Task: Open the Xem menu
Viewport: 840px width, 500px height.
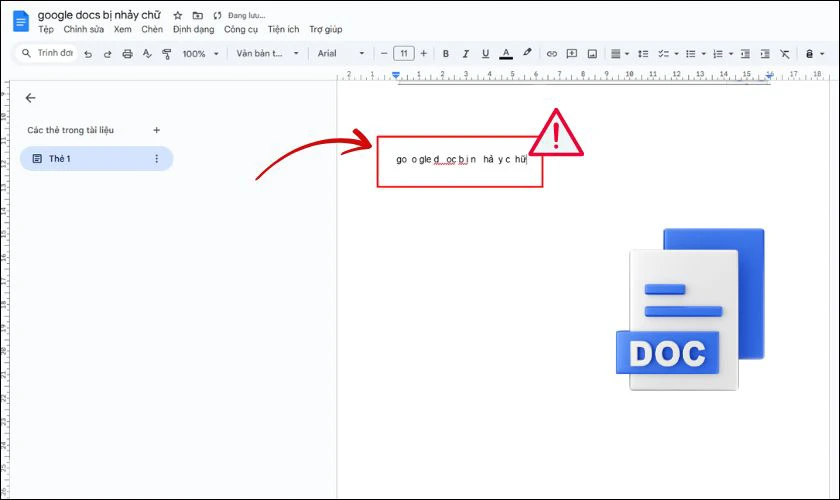Action: 122,29
